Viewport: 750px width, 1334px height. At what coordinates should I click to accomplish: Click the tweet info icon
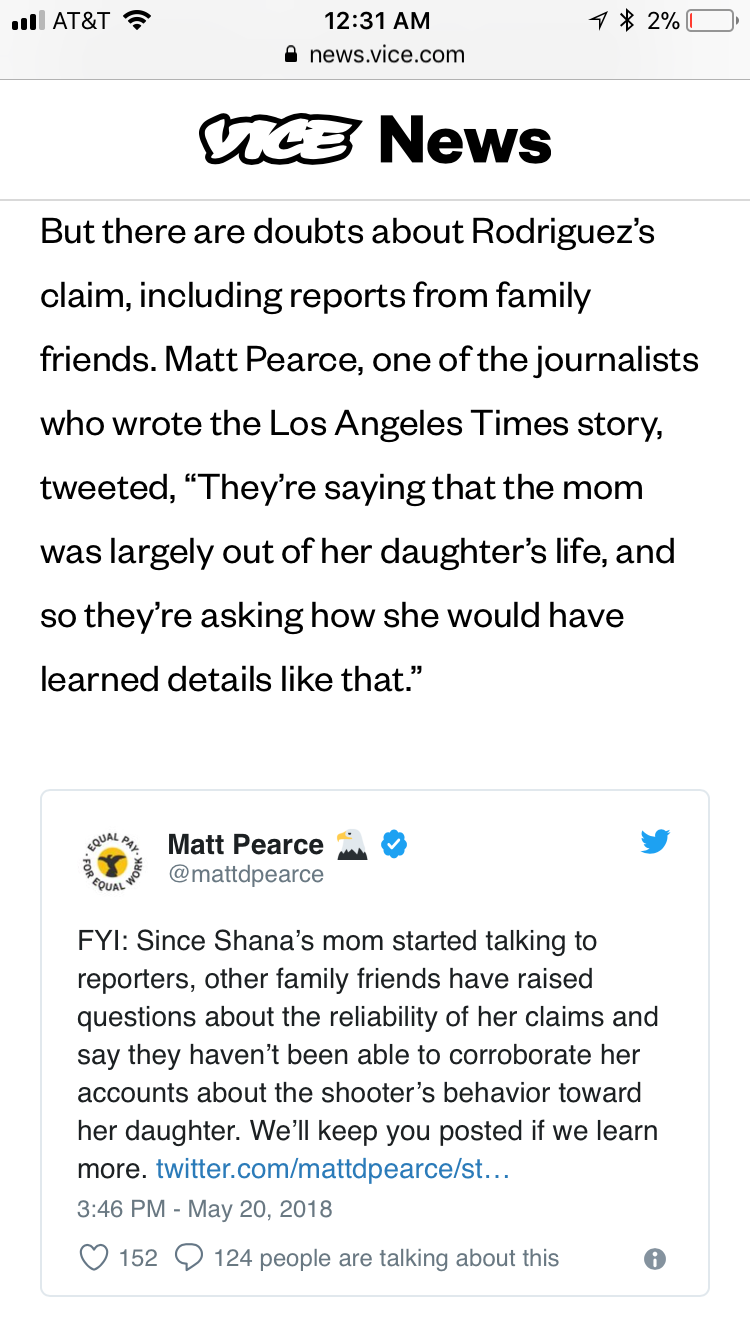coord(655,1258)
